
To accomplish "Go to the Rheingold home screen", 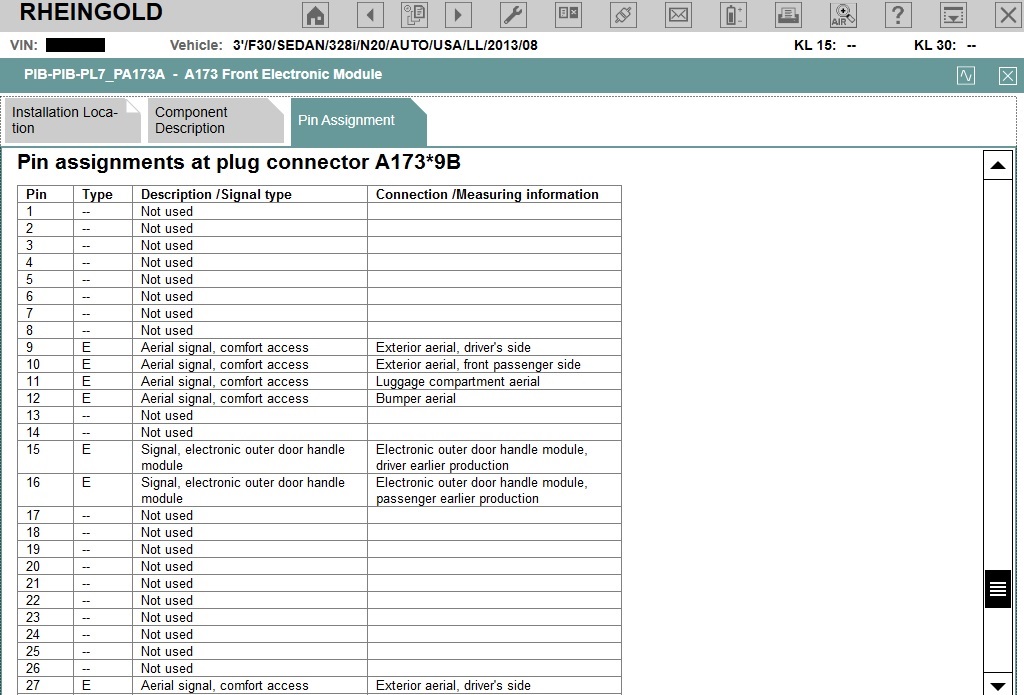I will pos(315,14).
